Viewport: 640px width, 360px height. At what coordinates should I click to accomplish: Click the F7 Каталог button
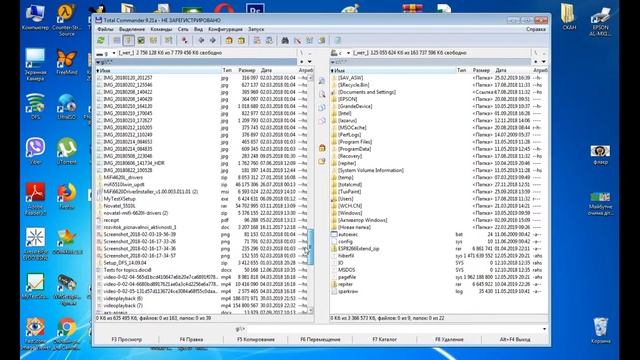384,339
